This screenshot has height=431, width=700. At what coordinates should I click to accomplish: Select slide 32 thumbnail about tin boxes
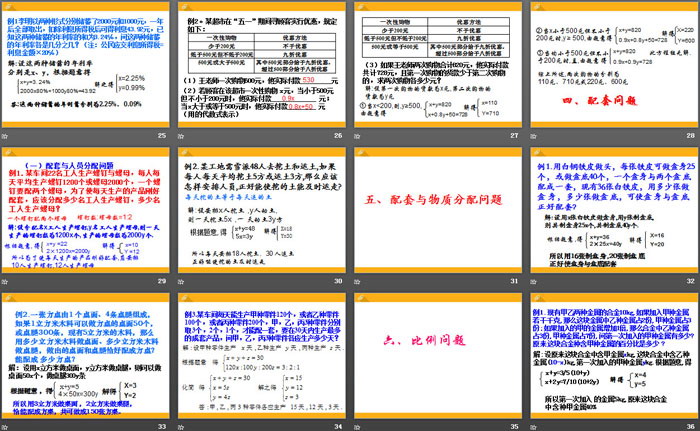coord(614,210)
